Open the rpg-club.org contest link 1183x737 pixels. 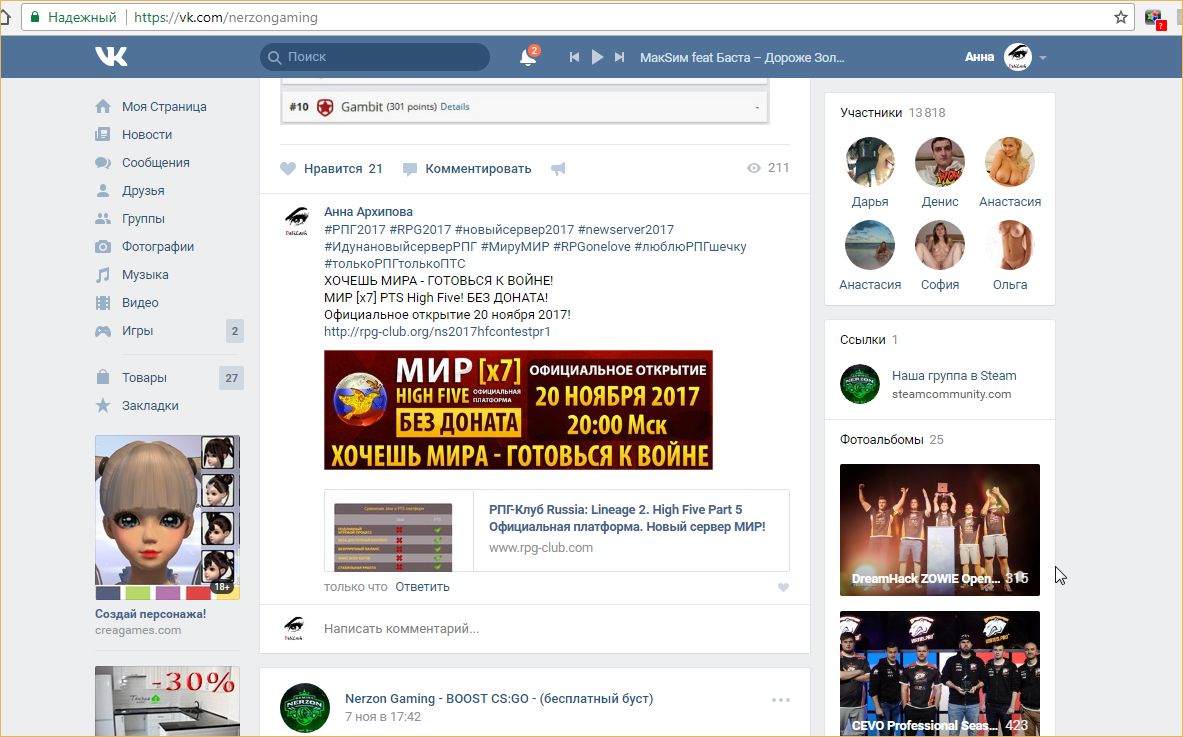point(437,331)
